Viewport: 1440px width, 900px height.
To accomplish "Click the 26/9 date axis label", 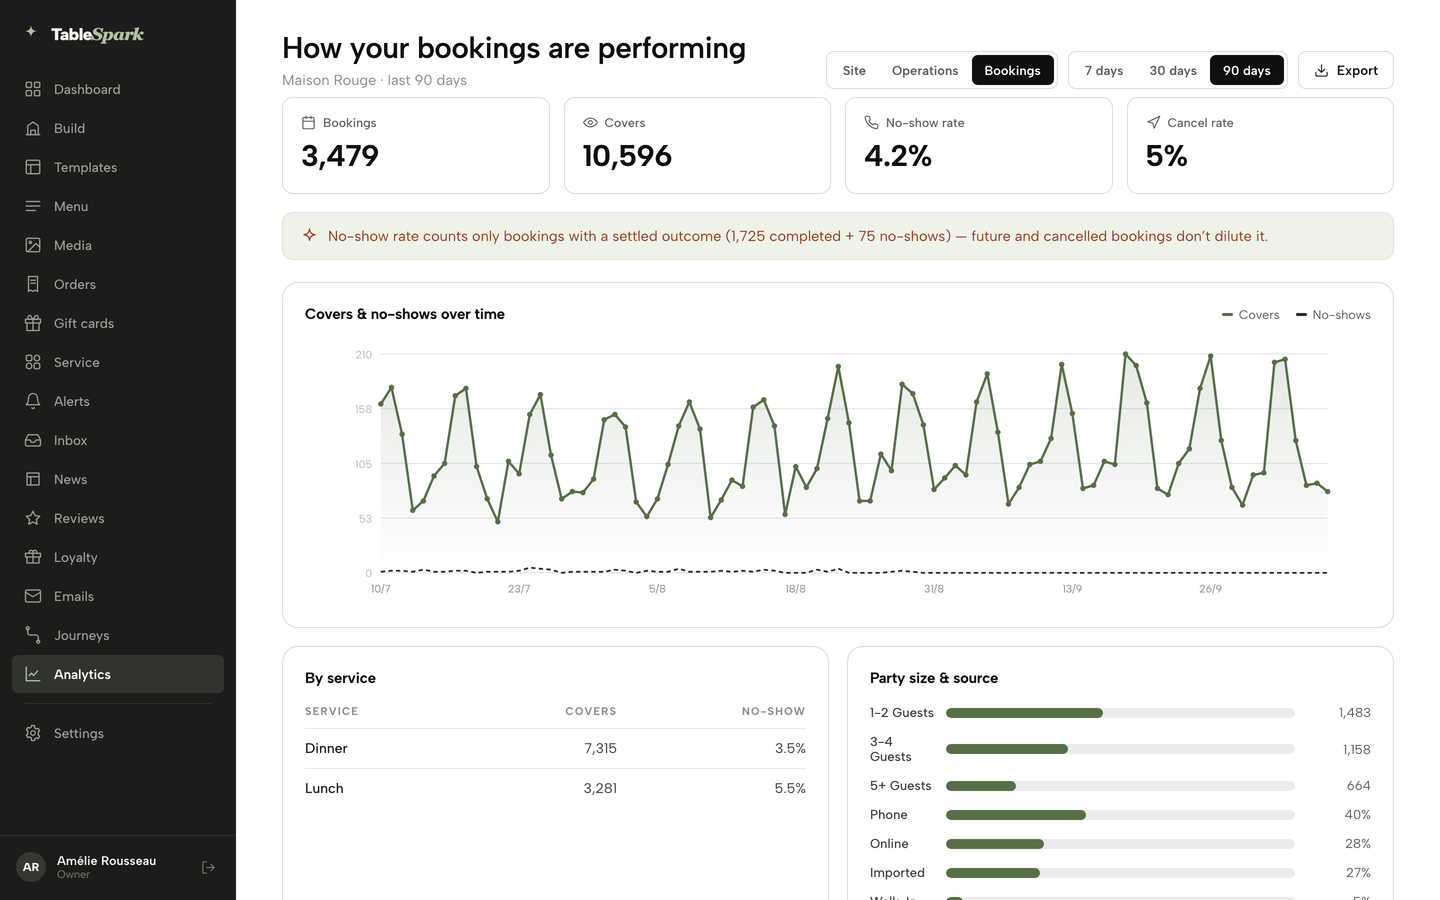I will click(x=1210, y=589).
